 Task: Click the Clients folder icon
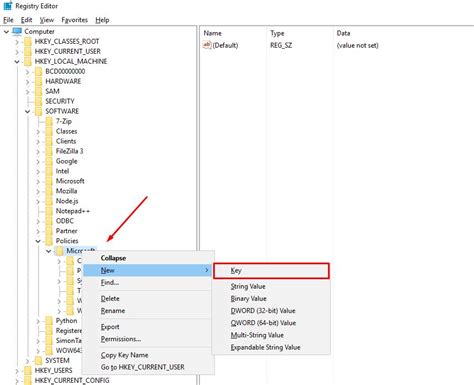click(x=49, y=141)
